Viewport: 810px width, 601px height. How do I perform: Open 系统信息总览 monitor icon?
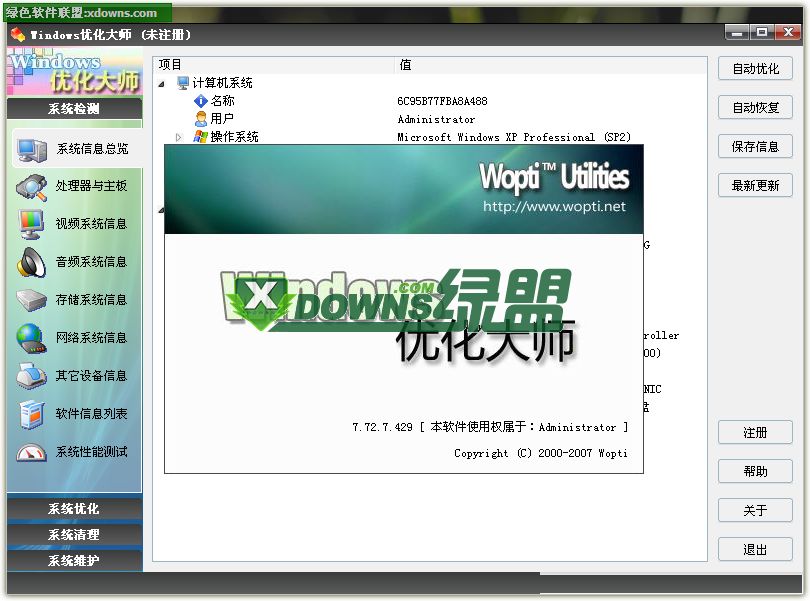point(31,149)
